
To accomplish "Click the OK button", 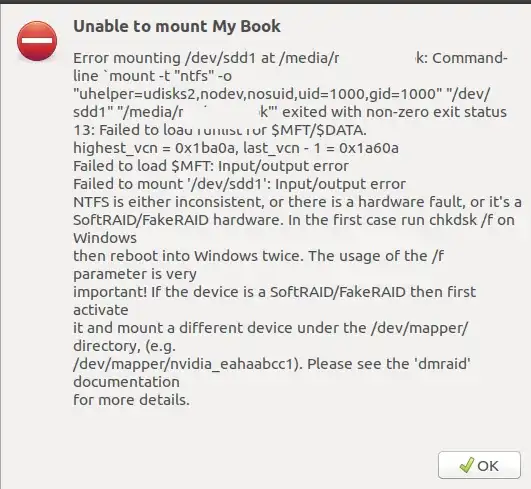I will [479, 465].
